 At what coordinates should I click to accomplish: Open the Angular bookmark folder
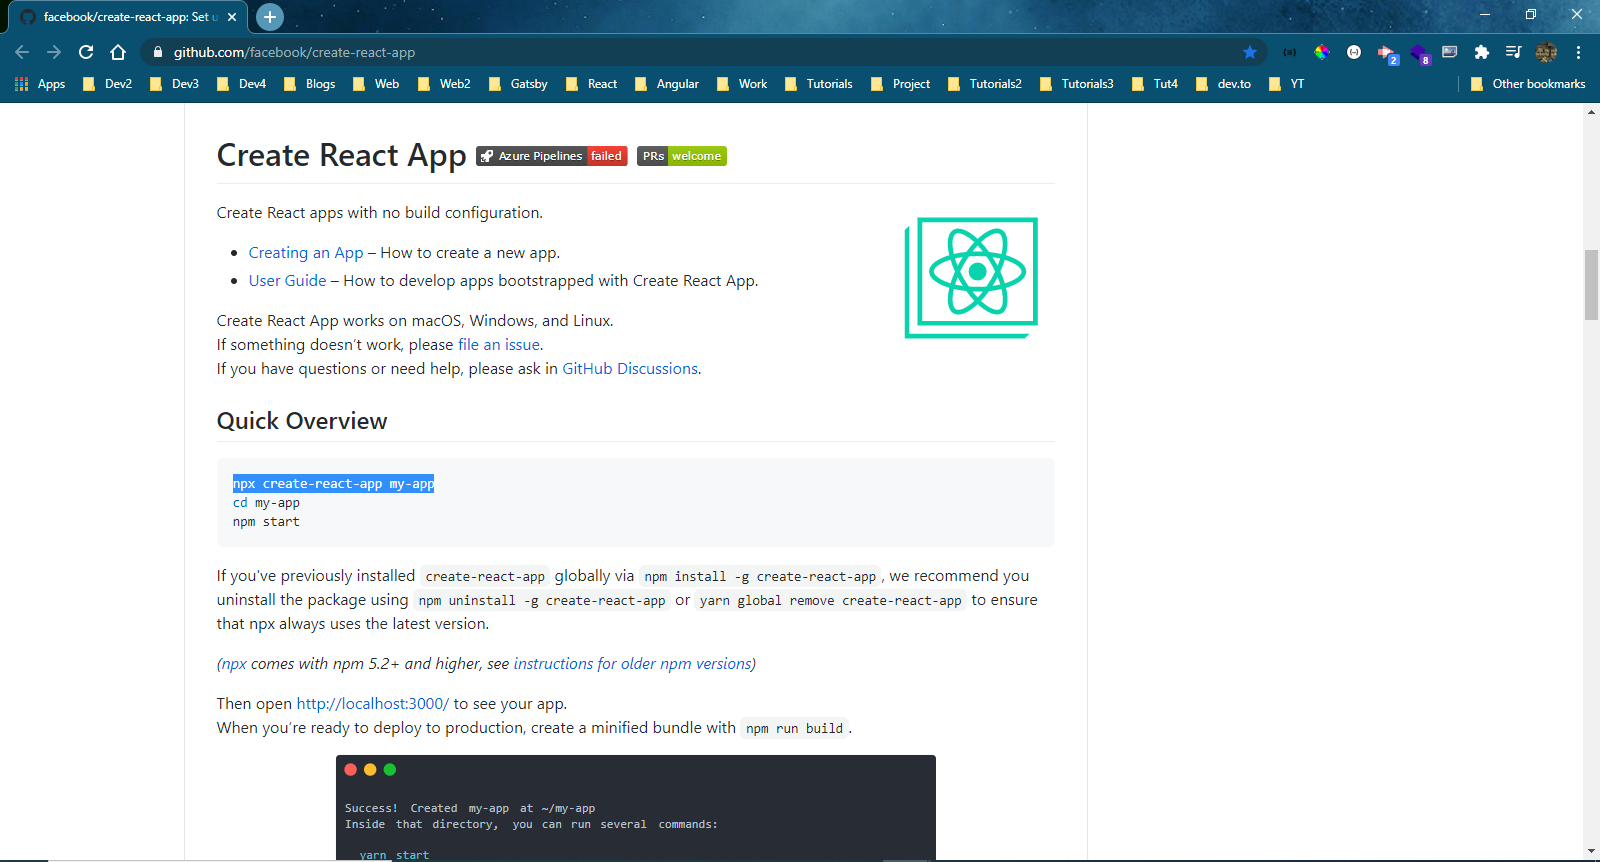pos(667,84)
